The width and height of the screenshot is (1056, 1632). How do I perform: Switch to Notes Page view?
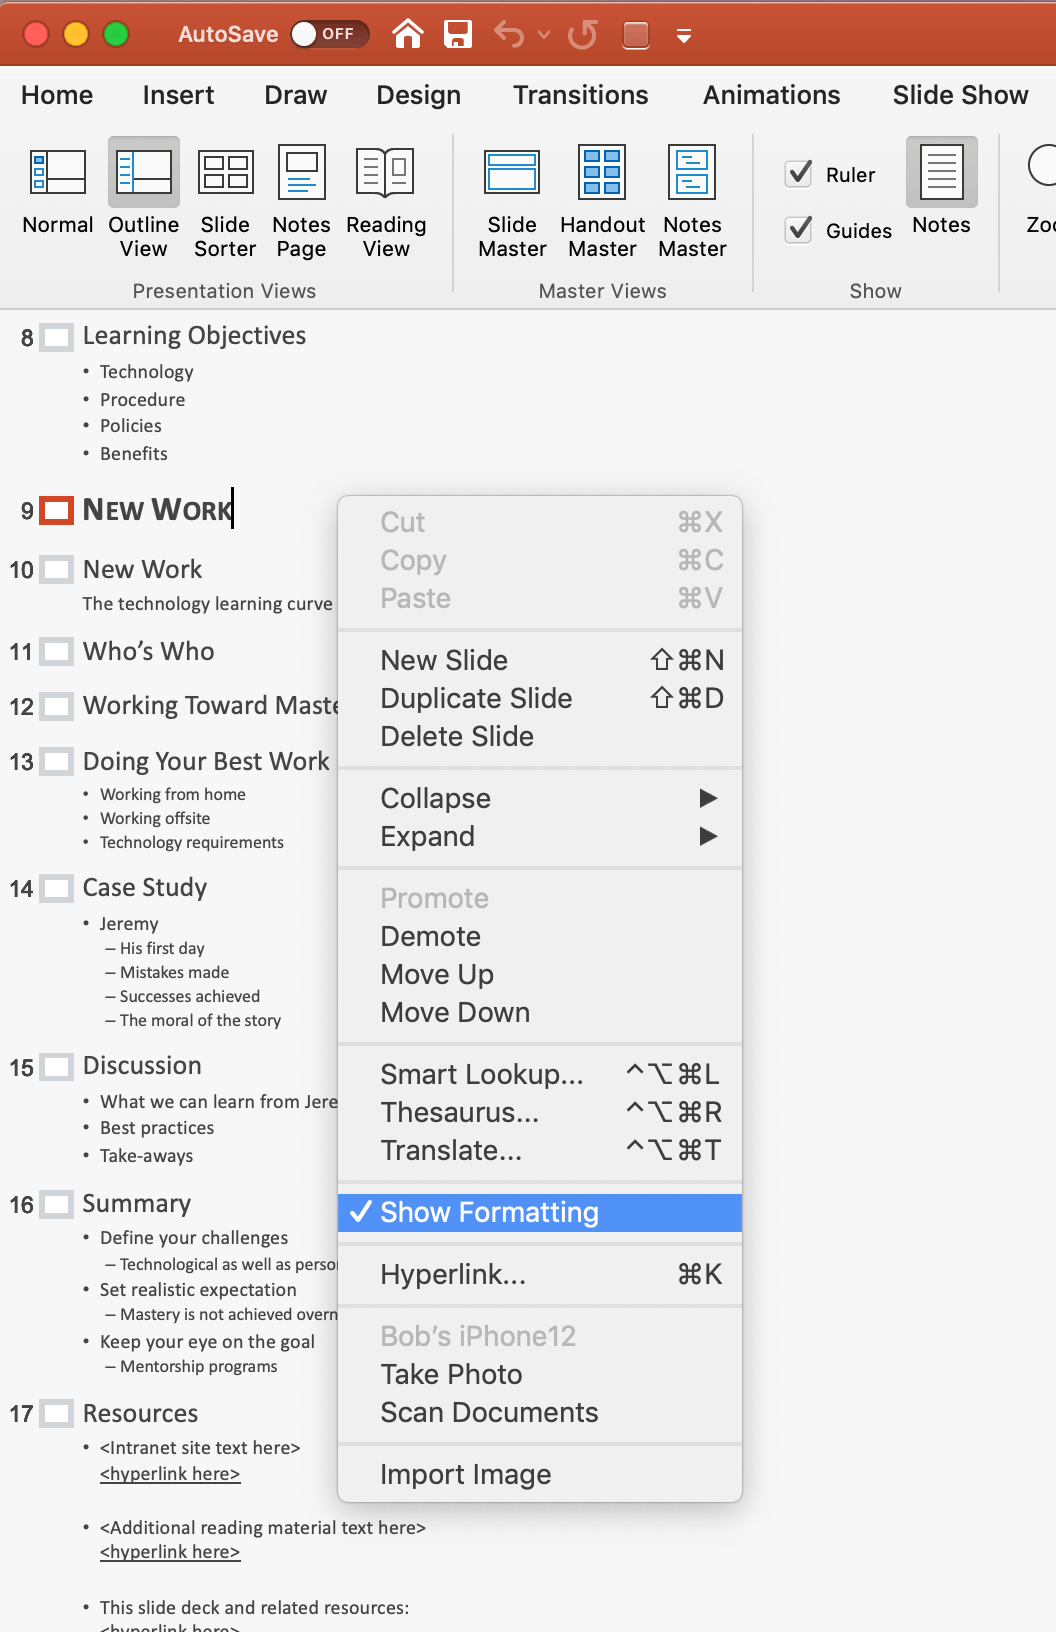[301, 200]
